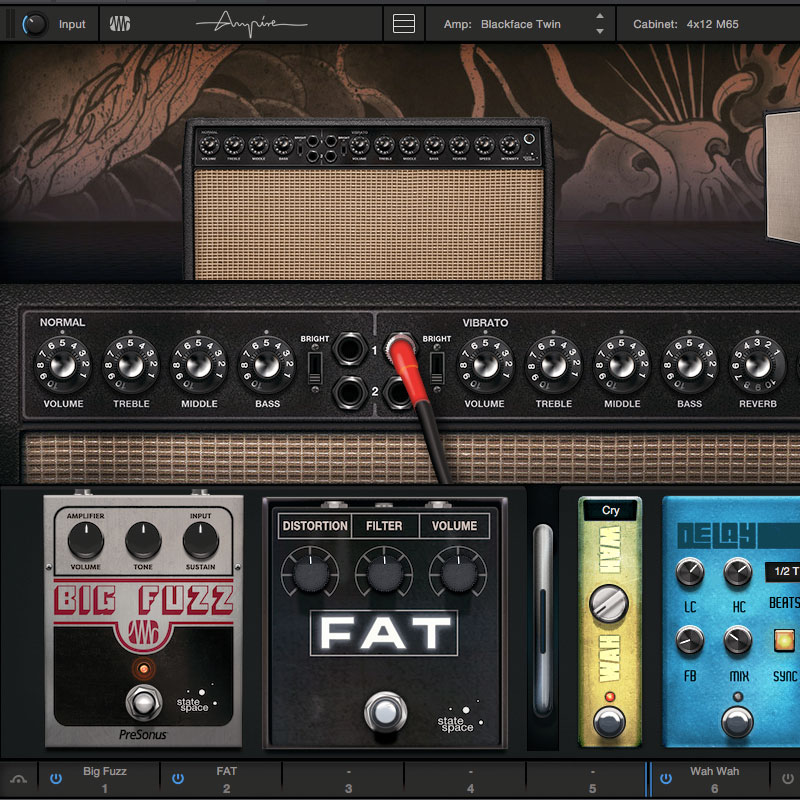
Task: Click the Vibrato channel Bass knob
Action: click(x=690, y=365)
